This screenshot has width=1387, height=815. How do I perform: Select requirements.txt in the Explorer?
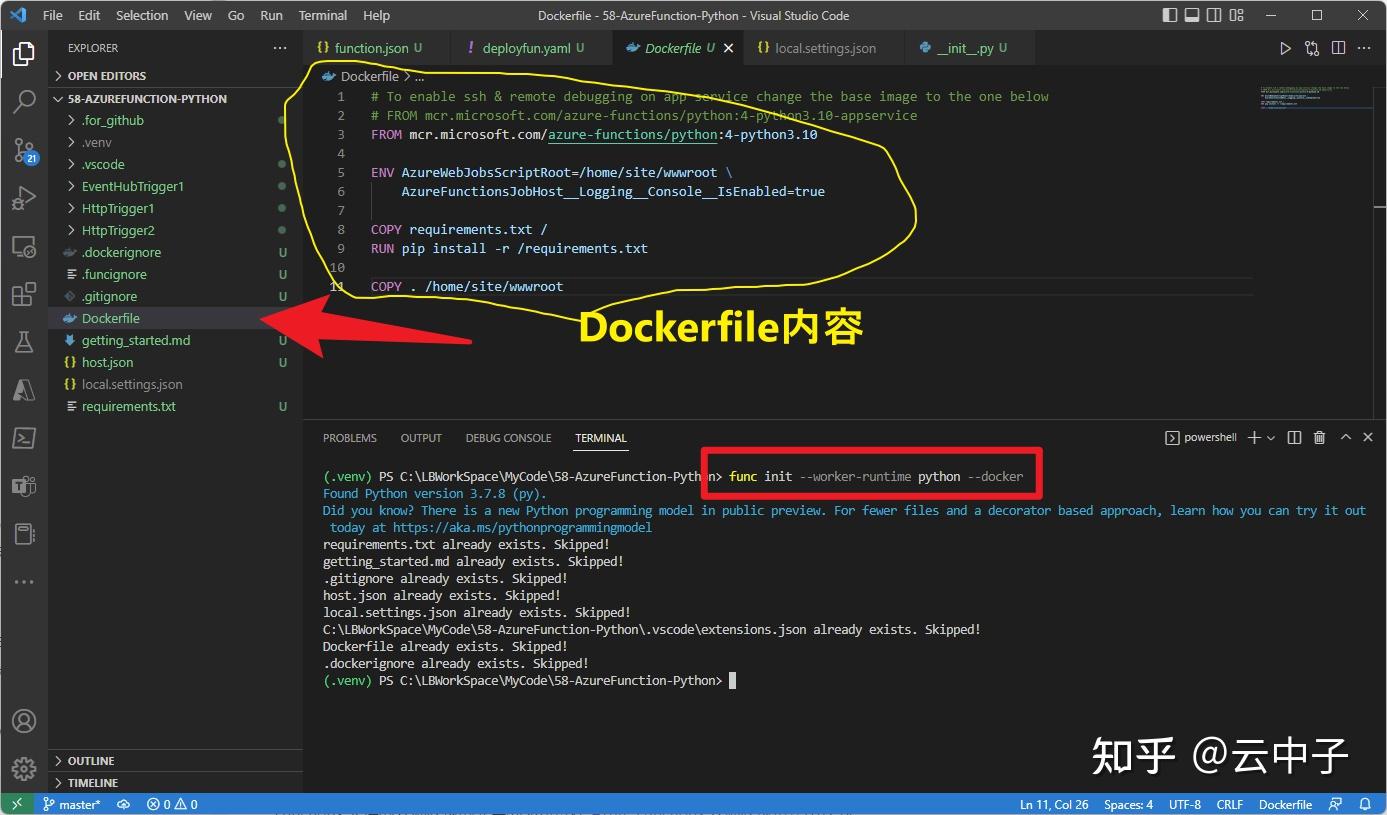(x=130, y=406)
